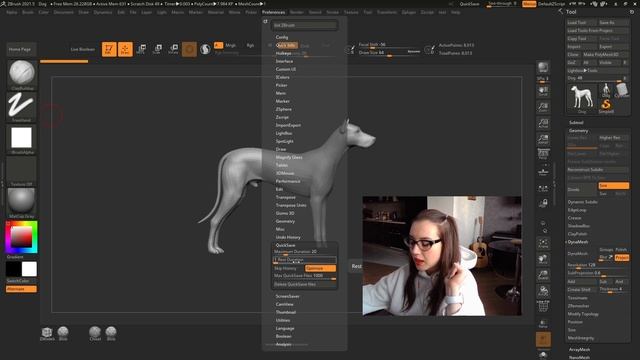Viewport: 640px width, 360px height.
Task: Click the sculptris sphere icon in toolbar
Action: coord(205,49)
